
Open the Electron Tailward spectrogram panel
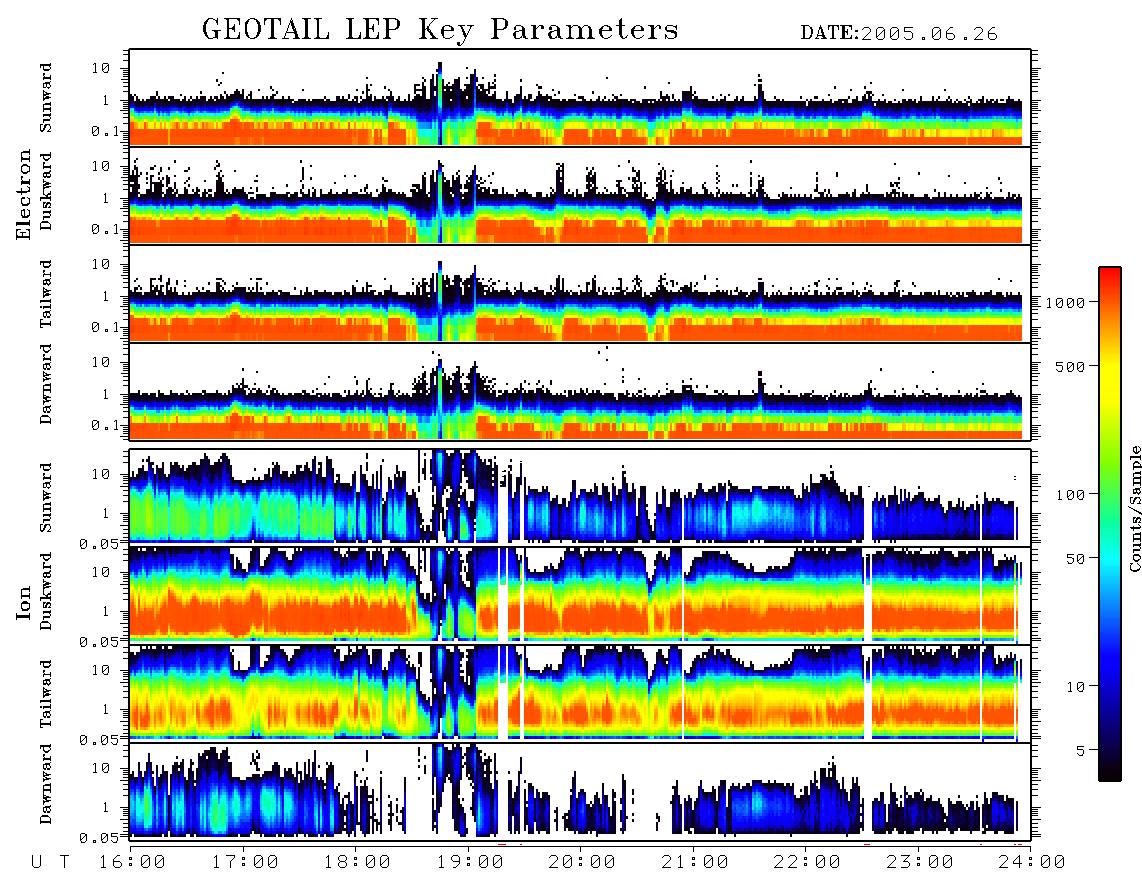point(580,294)
